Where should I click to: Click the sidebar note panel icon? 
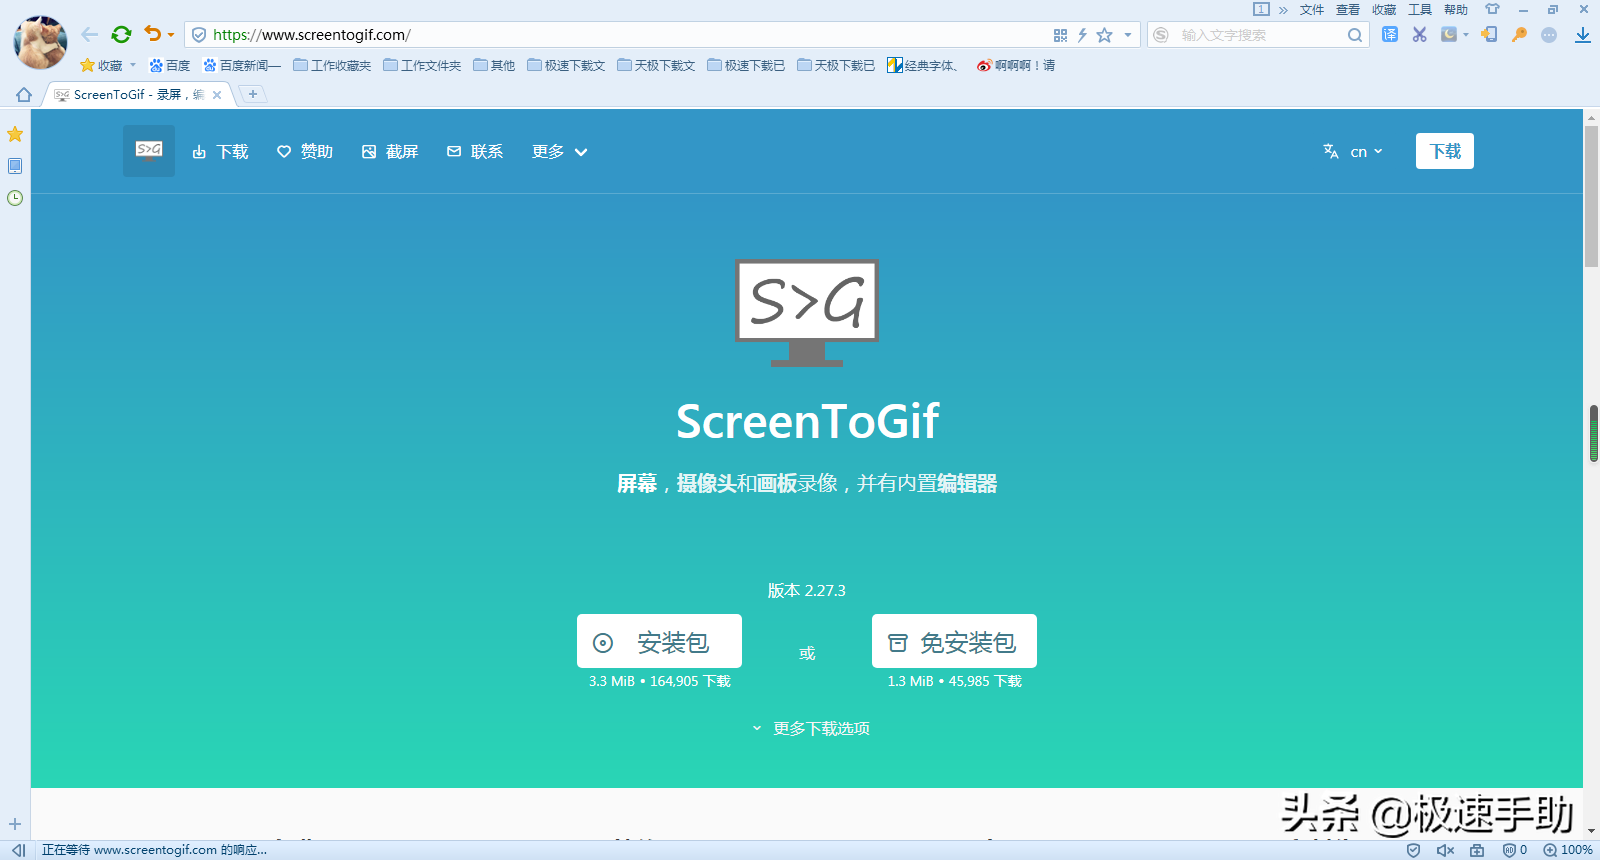(x=15, y=166)
